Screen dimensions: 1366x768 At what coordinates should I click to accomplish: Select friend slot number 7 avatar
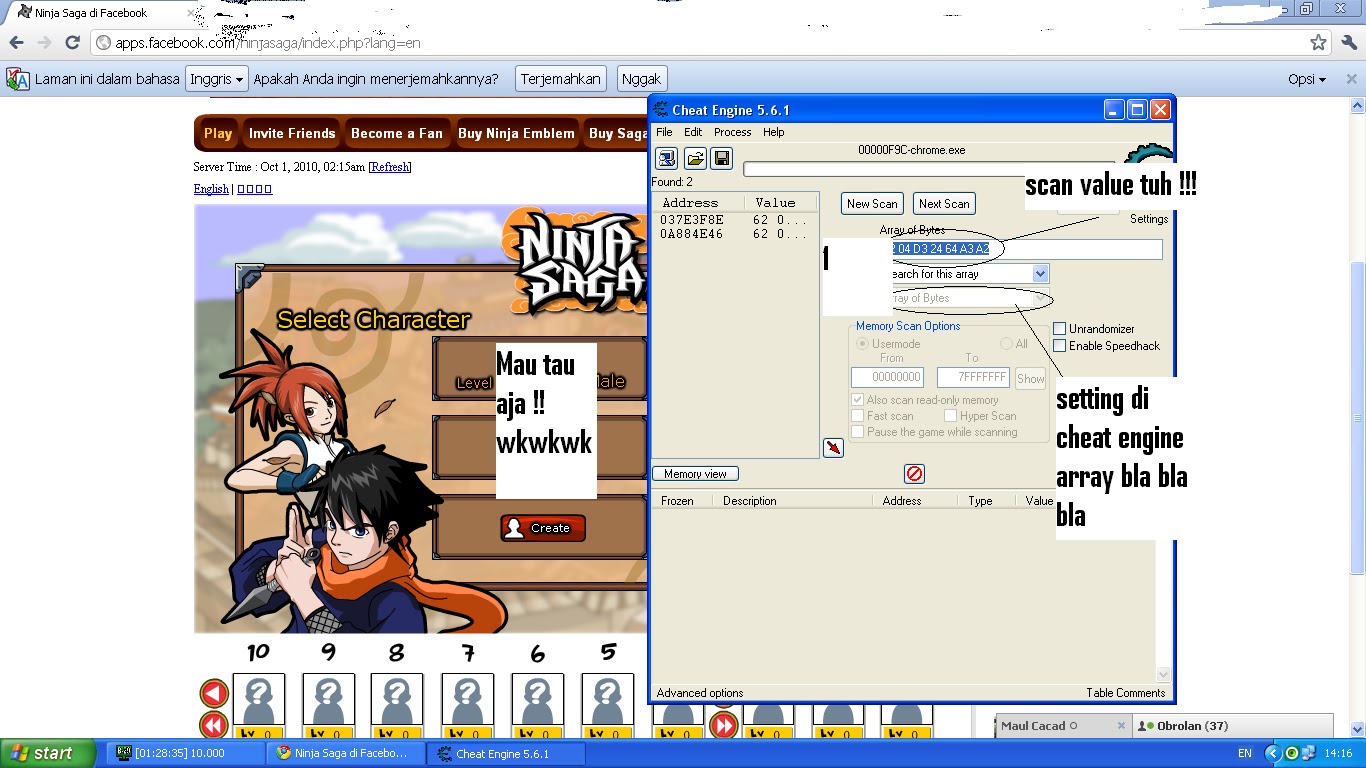[x=467, y=700]
